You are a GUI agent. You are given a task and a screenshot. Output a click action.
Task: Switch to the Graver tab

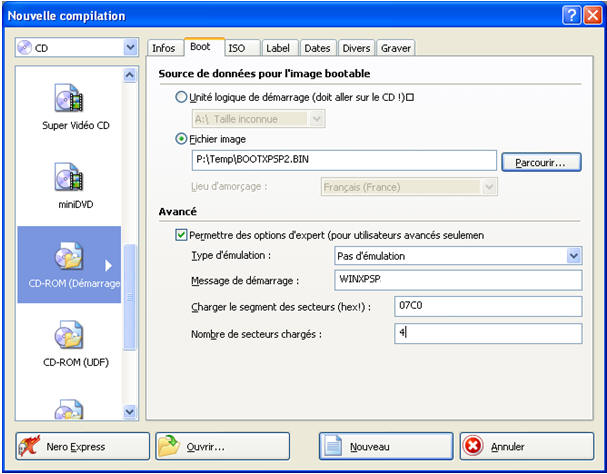[x=396, y=48]
